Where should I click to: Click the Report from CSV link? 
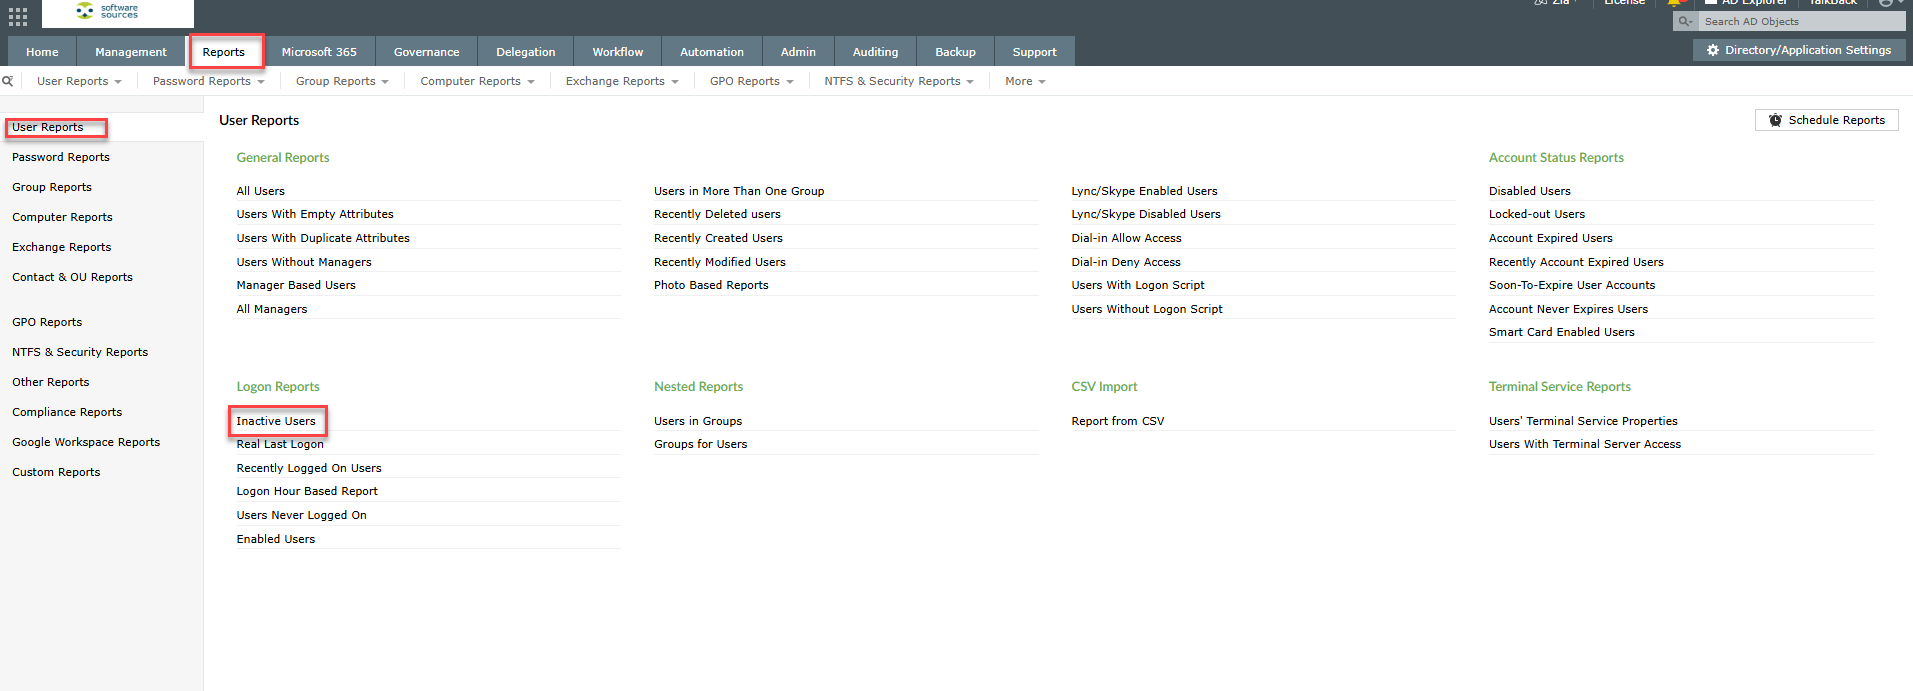pyautogui.click(x=1117, y=421)
